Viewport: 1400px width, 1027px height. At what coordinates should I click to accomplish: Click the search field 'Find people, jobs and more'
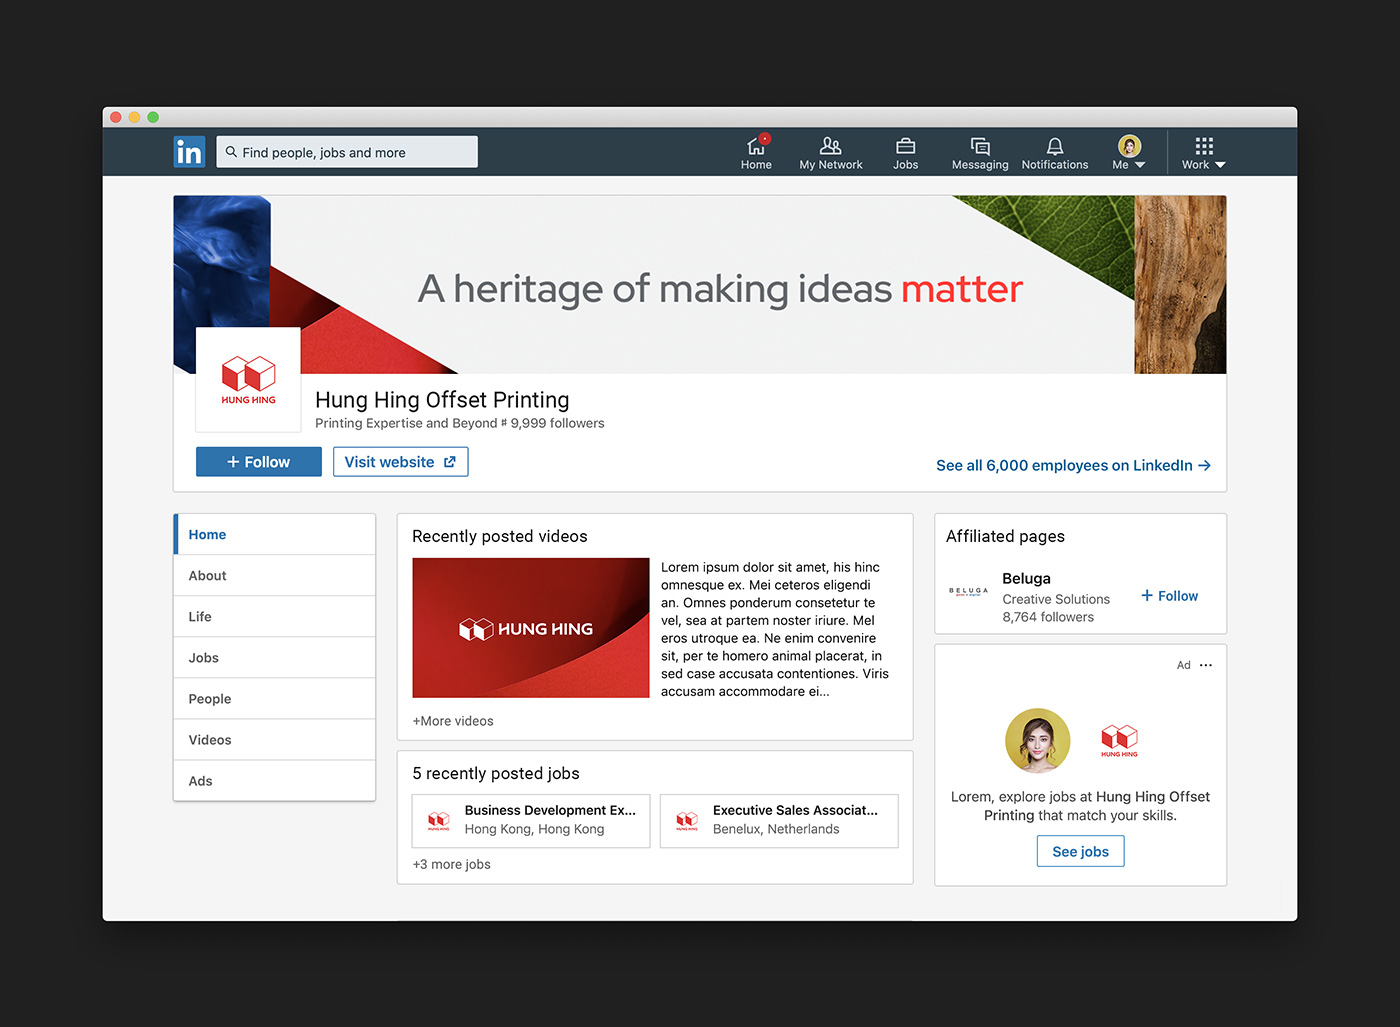tap(347, 152)
